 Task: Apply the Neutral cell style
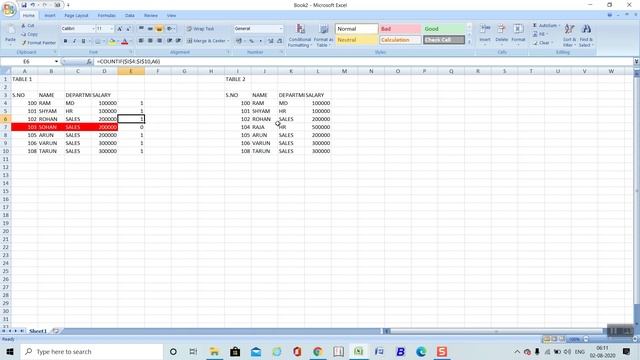356,40
